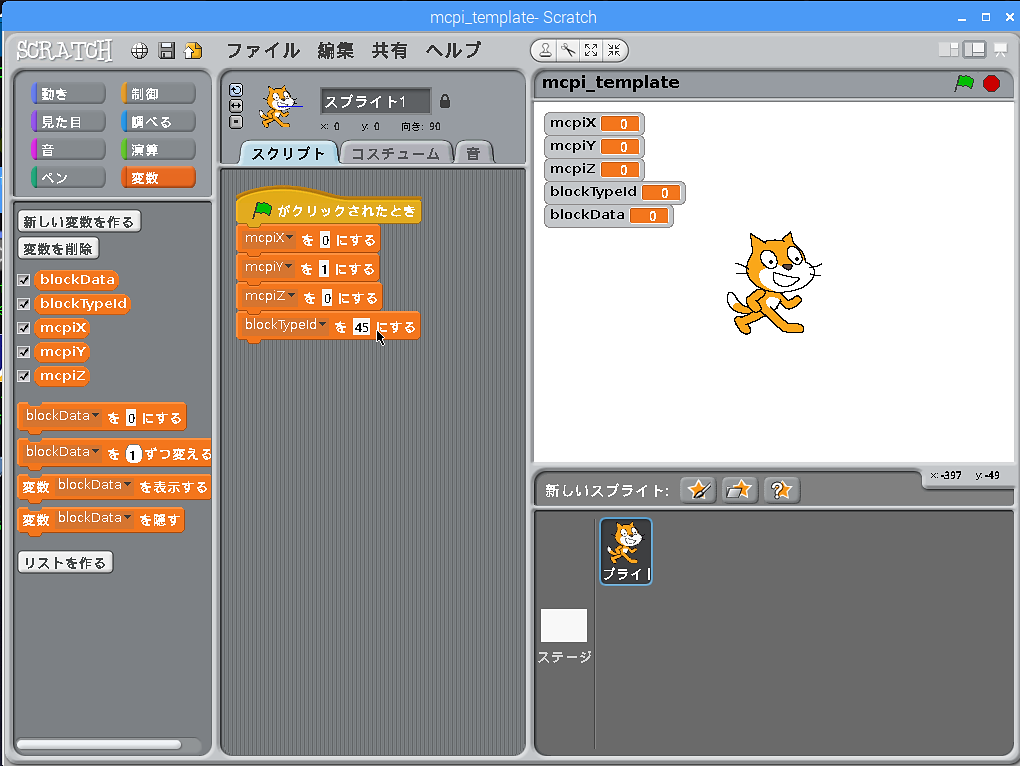Viewport: 1020px width, 766px height.
Task: Click the sprite name field スプライト1
Action: click(375, 101)
